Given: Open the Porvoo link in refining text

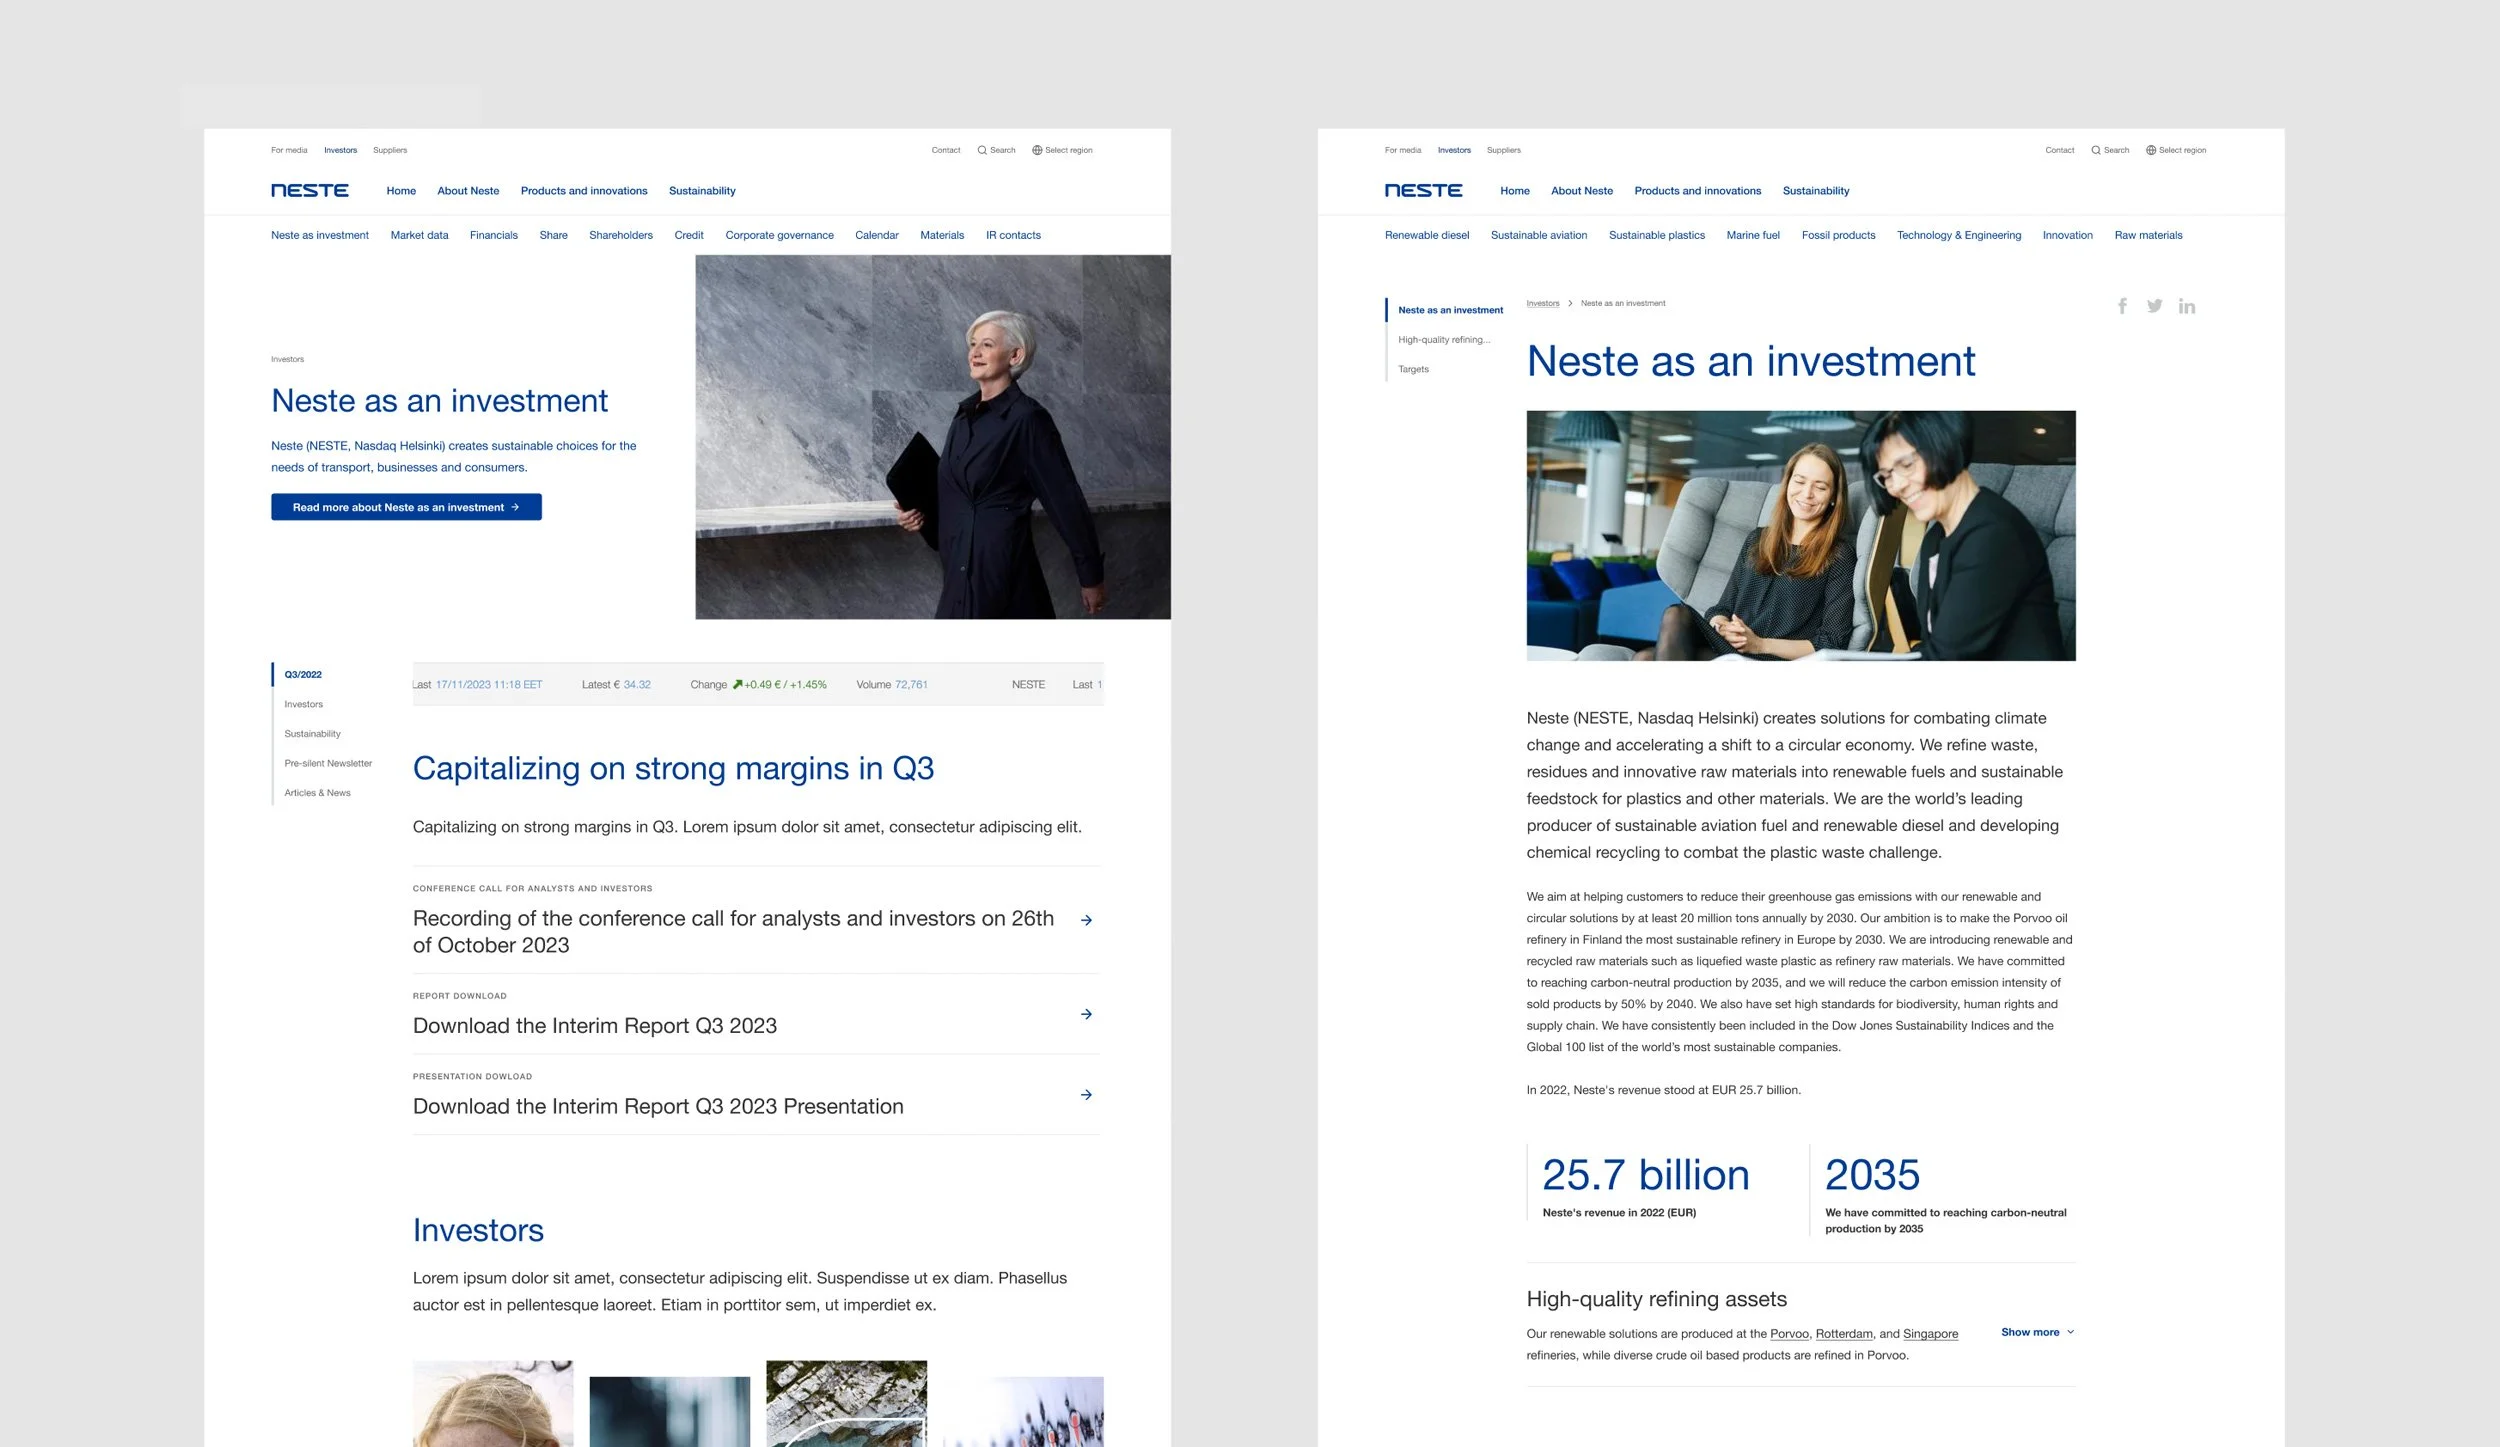Looking at the screenshot, I should [1789, 1334].
